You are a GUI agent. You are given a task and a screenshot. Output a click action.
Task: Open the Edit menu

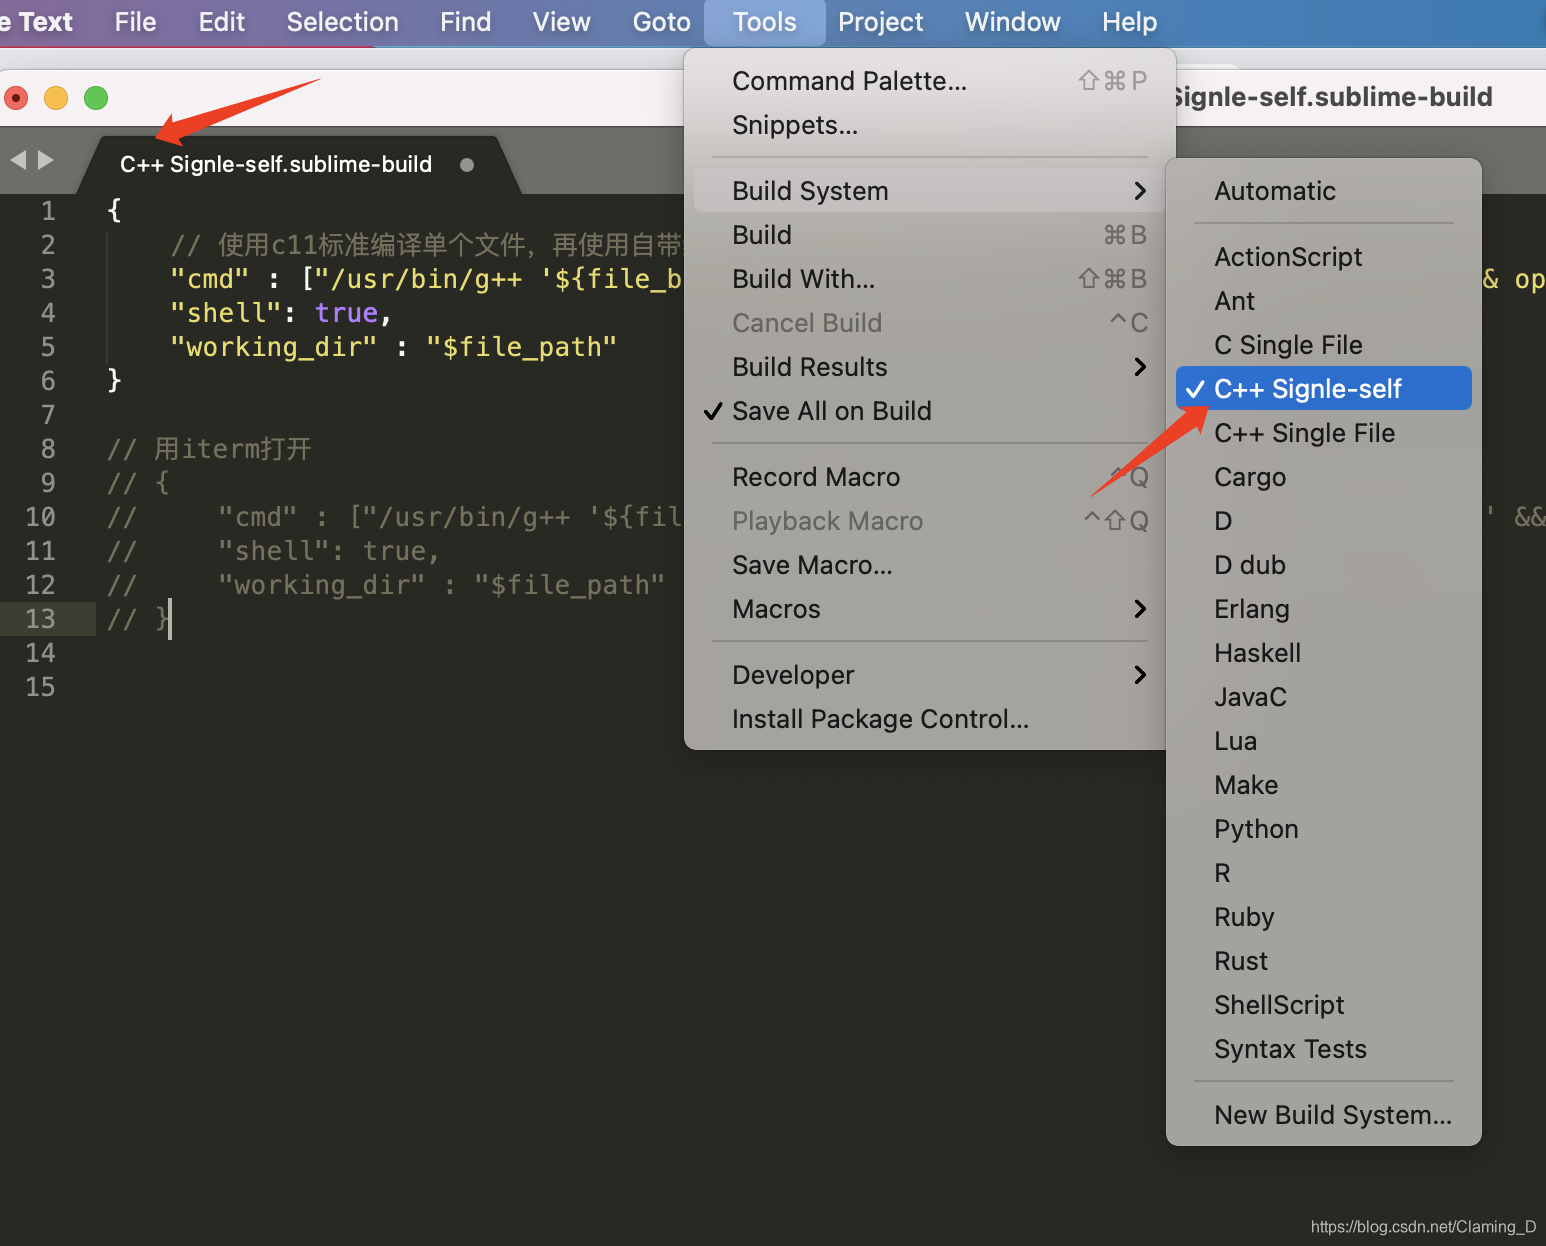coord(221,22)
